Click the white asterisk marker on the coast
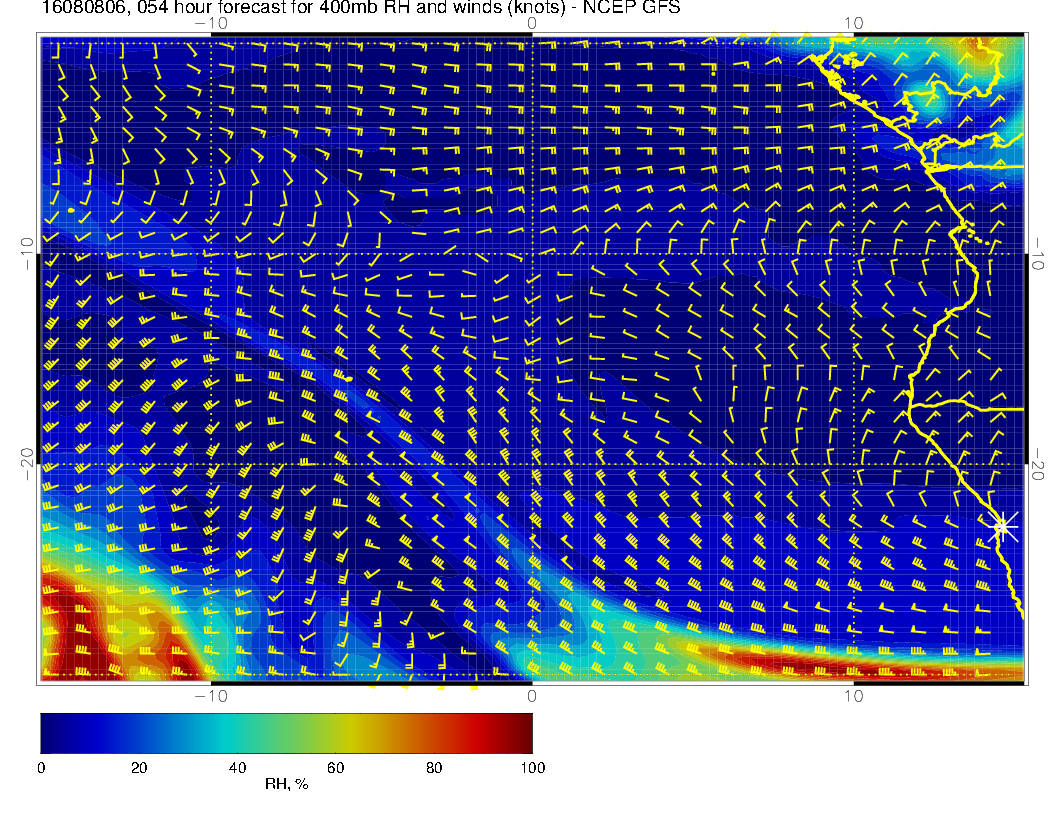Viewport: 1056px width, 816px height. (1003, 527)
